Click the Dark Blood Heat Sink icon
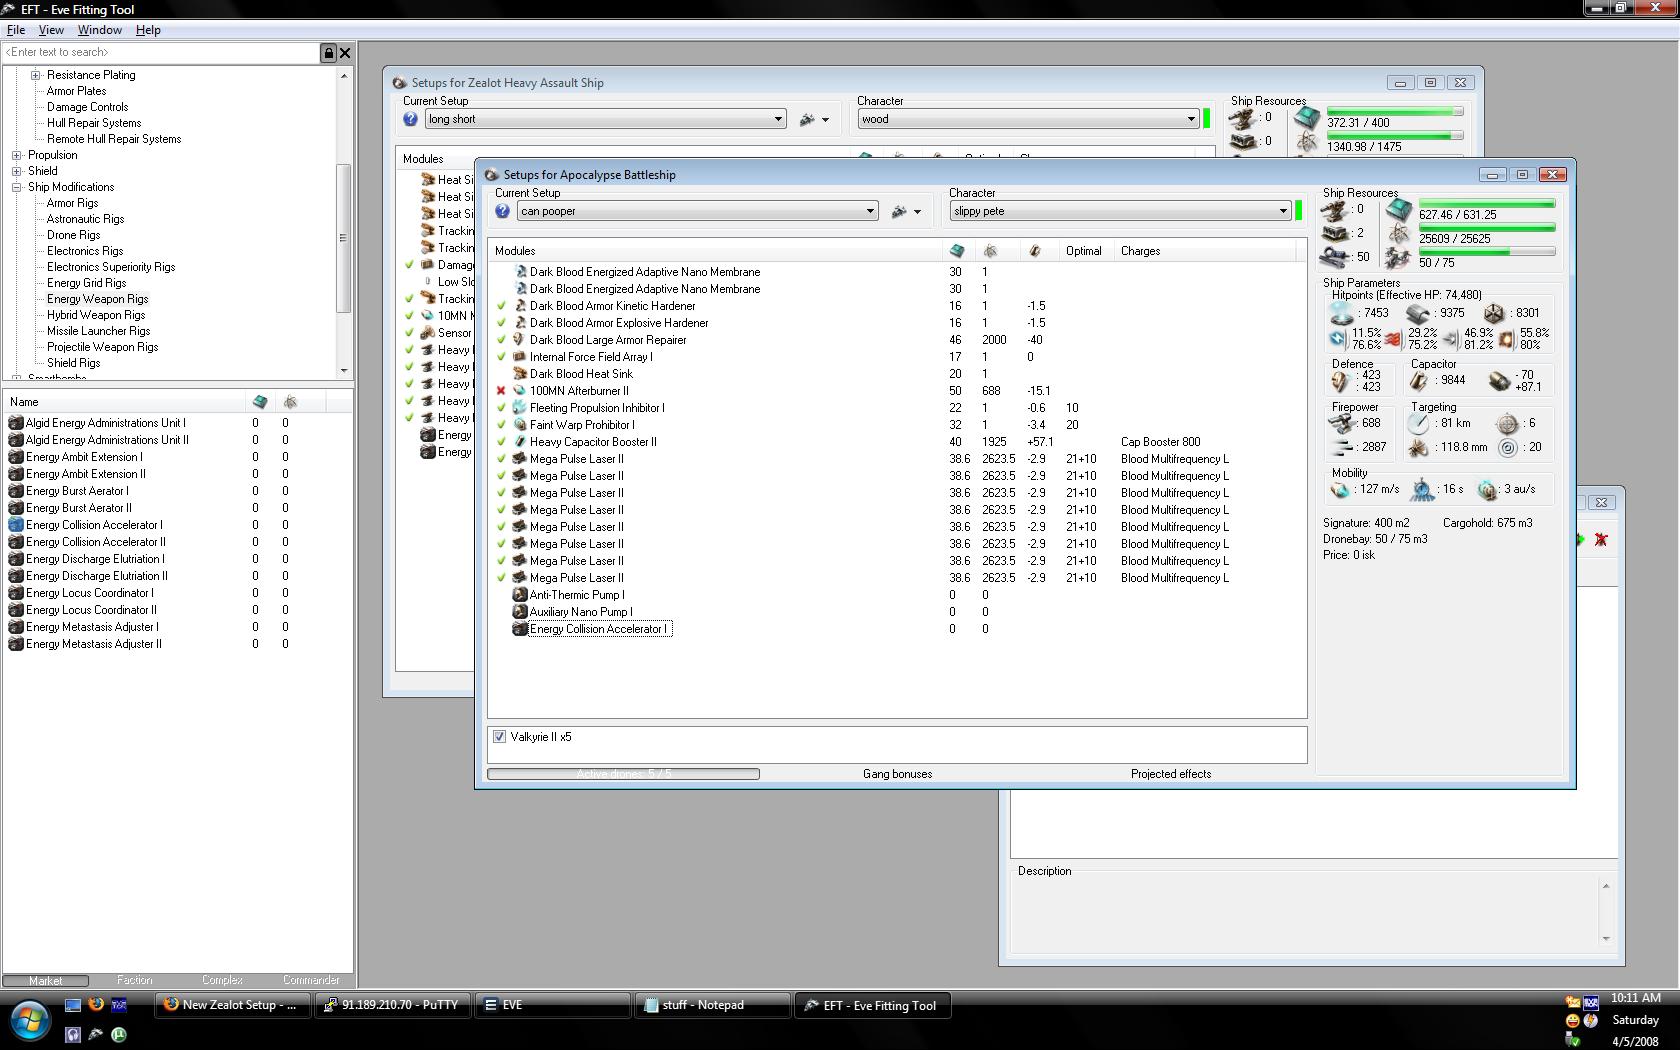1680x1050 pixels. (519, 374)
